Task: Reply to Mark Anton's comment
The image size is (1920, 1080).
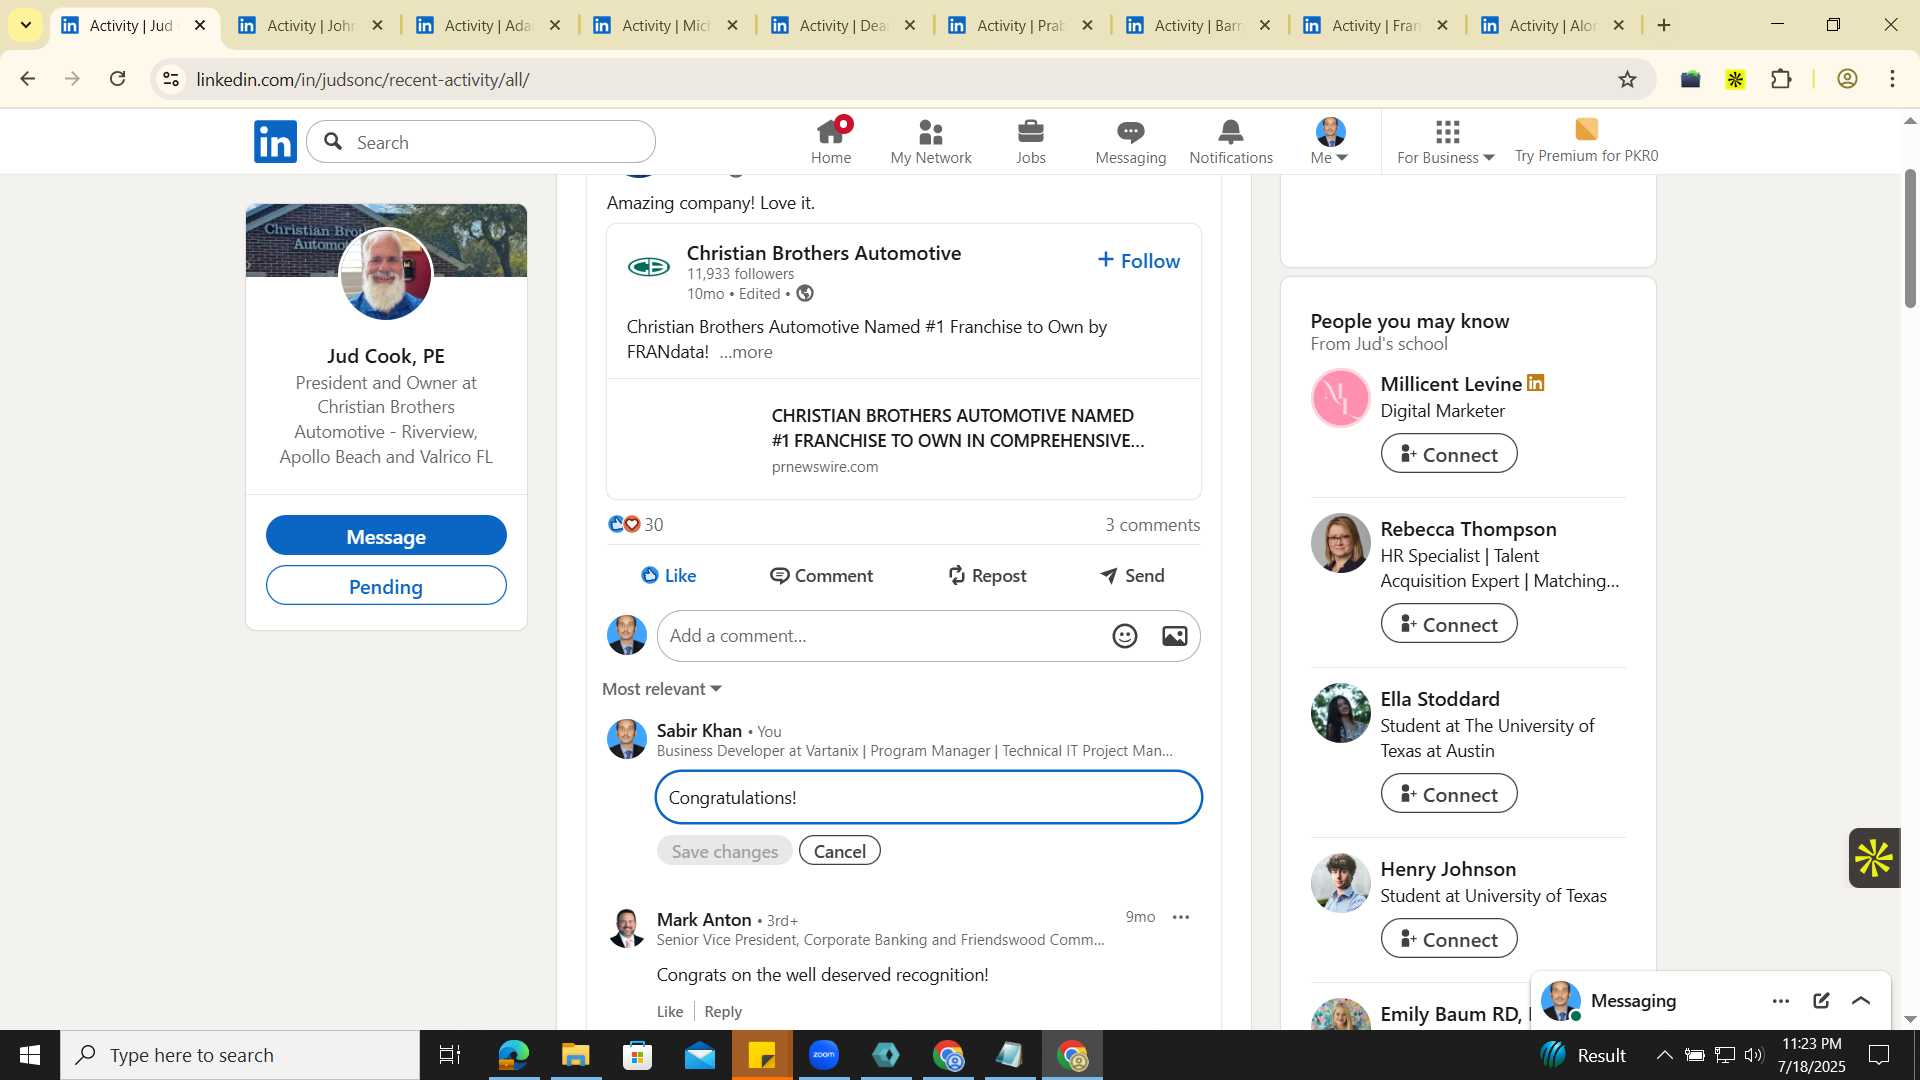Action: pos(723,1011)
